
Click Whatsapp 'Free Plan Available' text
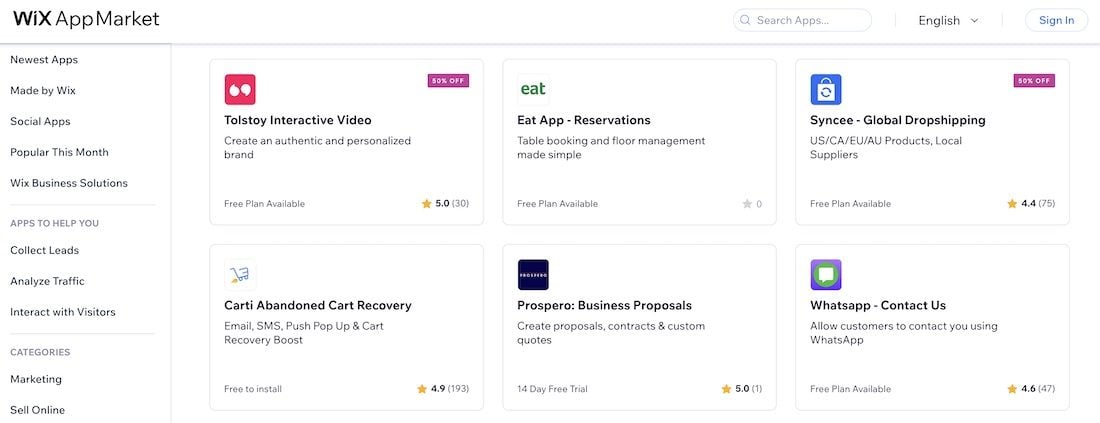click(x=850, y=389)
